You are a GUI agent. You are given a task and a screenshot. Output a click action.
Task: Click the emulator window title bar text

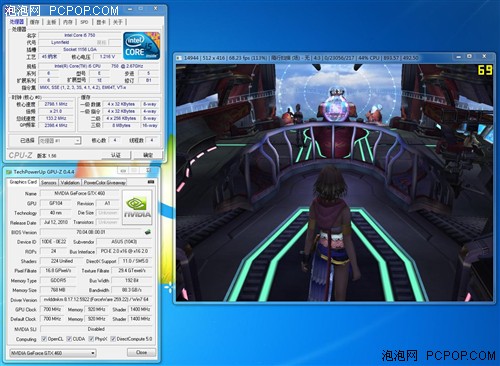click(x=301, y=58)
